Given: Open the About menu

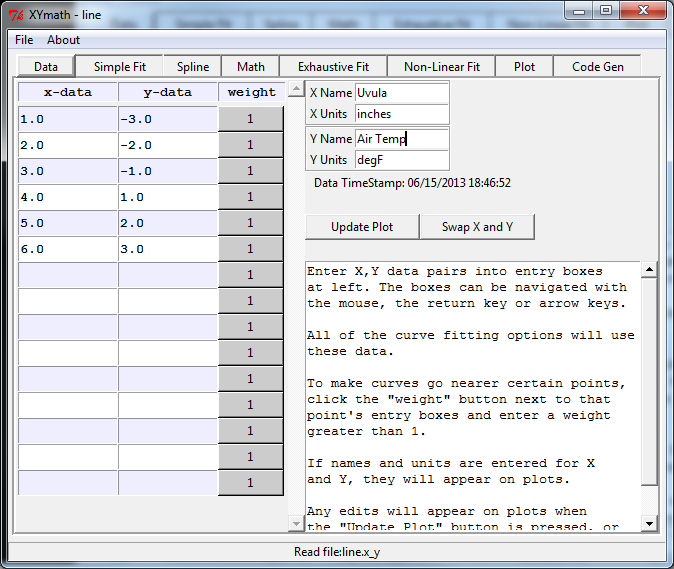Looking at the screenshot, I should coord(63,40).
